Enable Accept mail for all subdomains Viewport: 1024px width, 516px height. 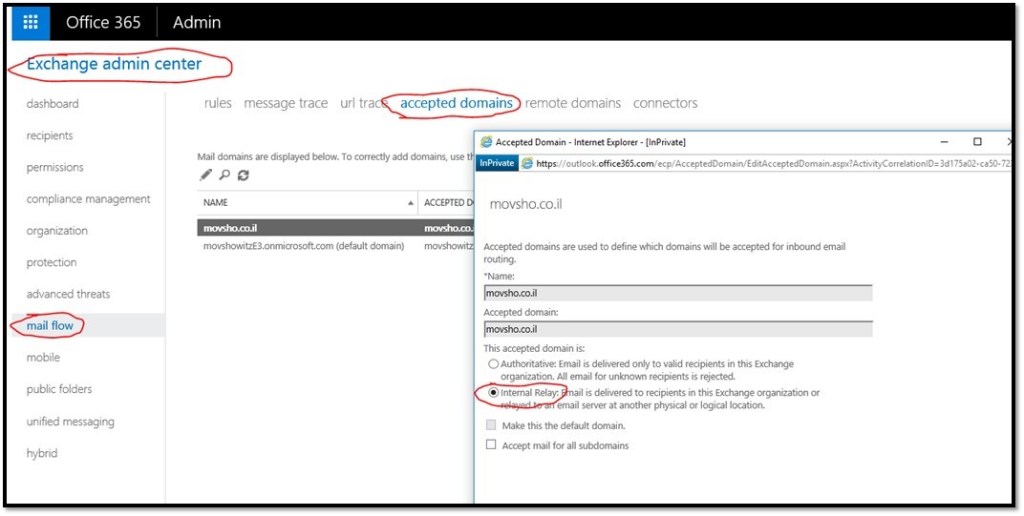tap(491, 445)
